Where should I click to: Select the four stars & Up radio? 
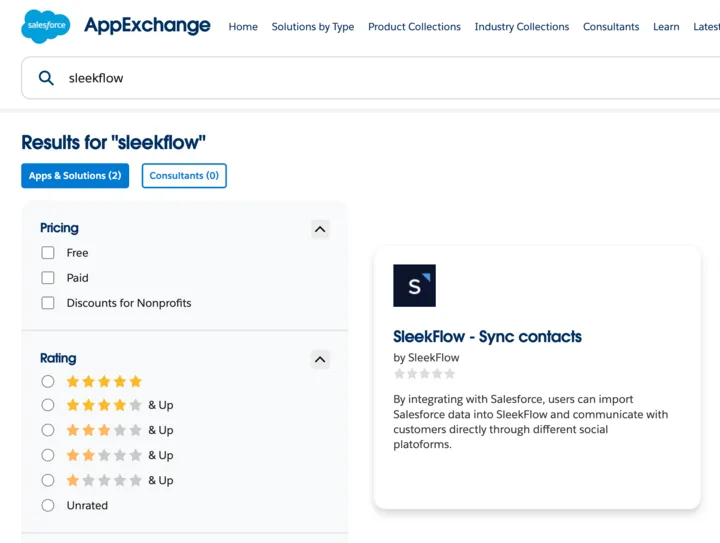48,405
